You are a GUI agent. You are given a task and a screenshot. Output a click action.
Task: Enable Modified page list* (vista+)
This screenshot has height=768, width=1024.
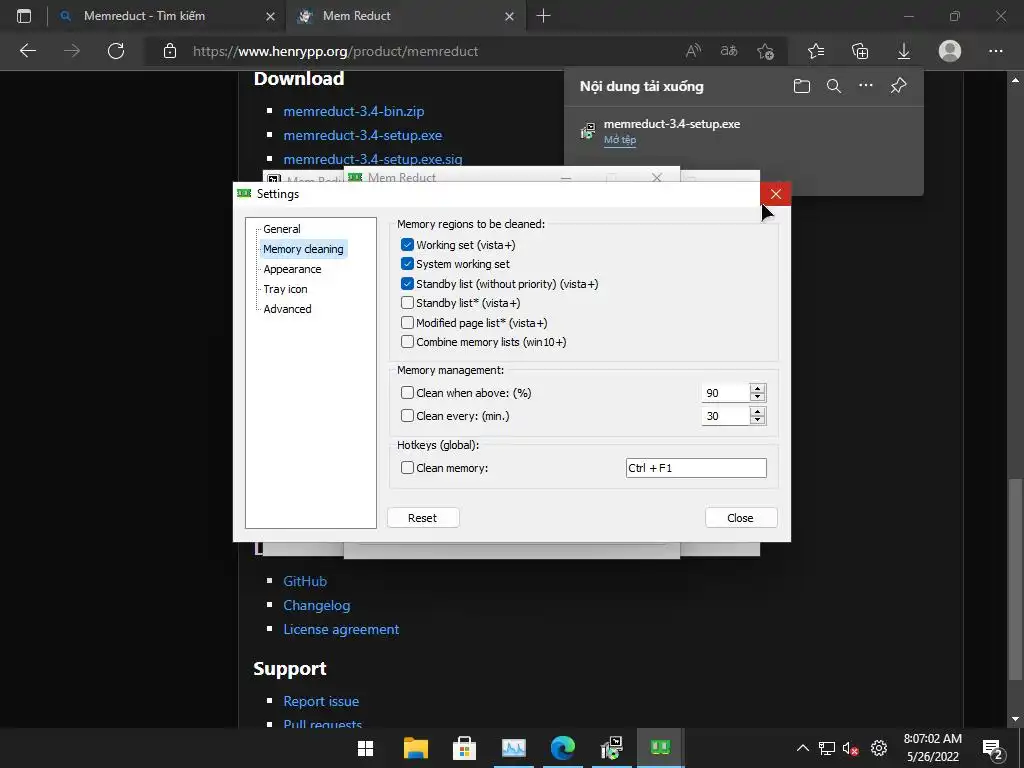[x=407, y=323]
